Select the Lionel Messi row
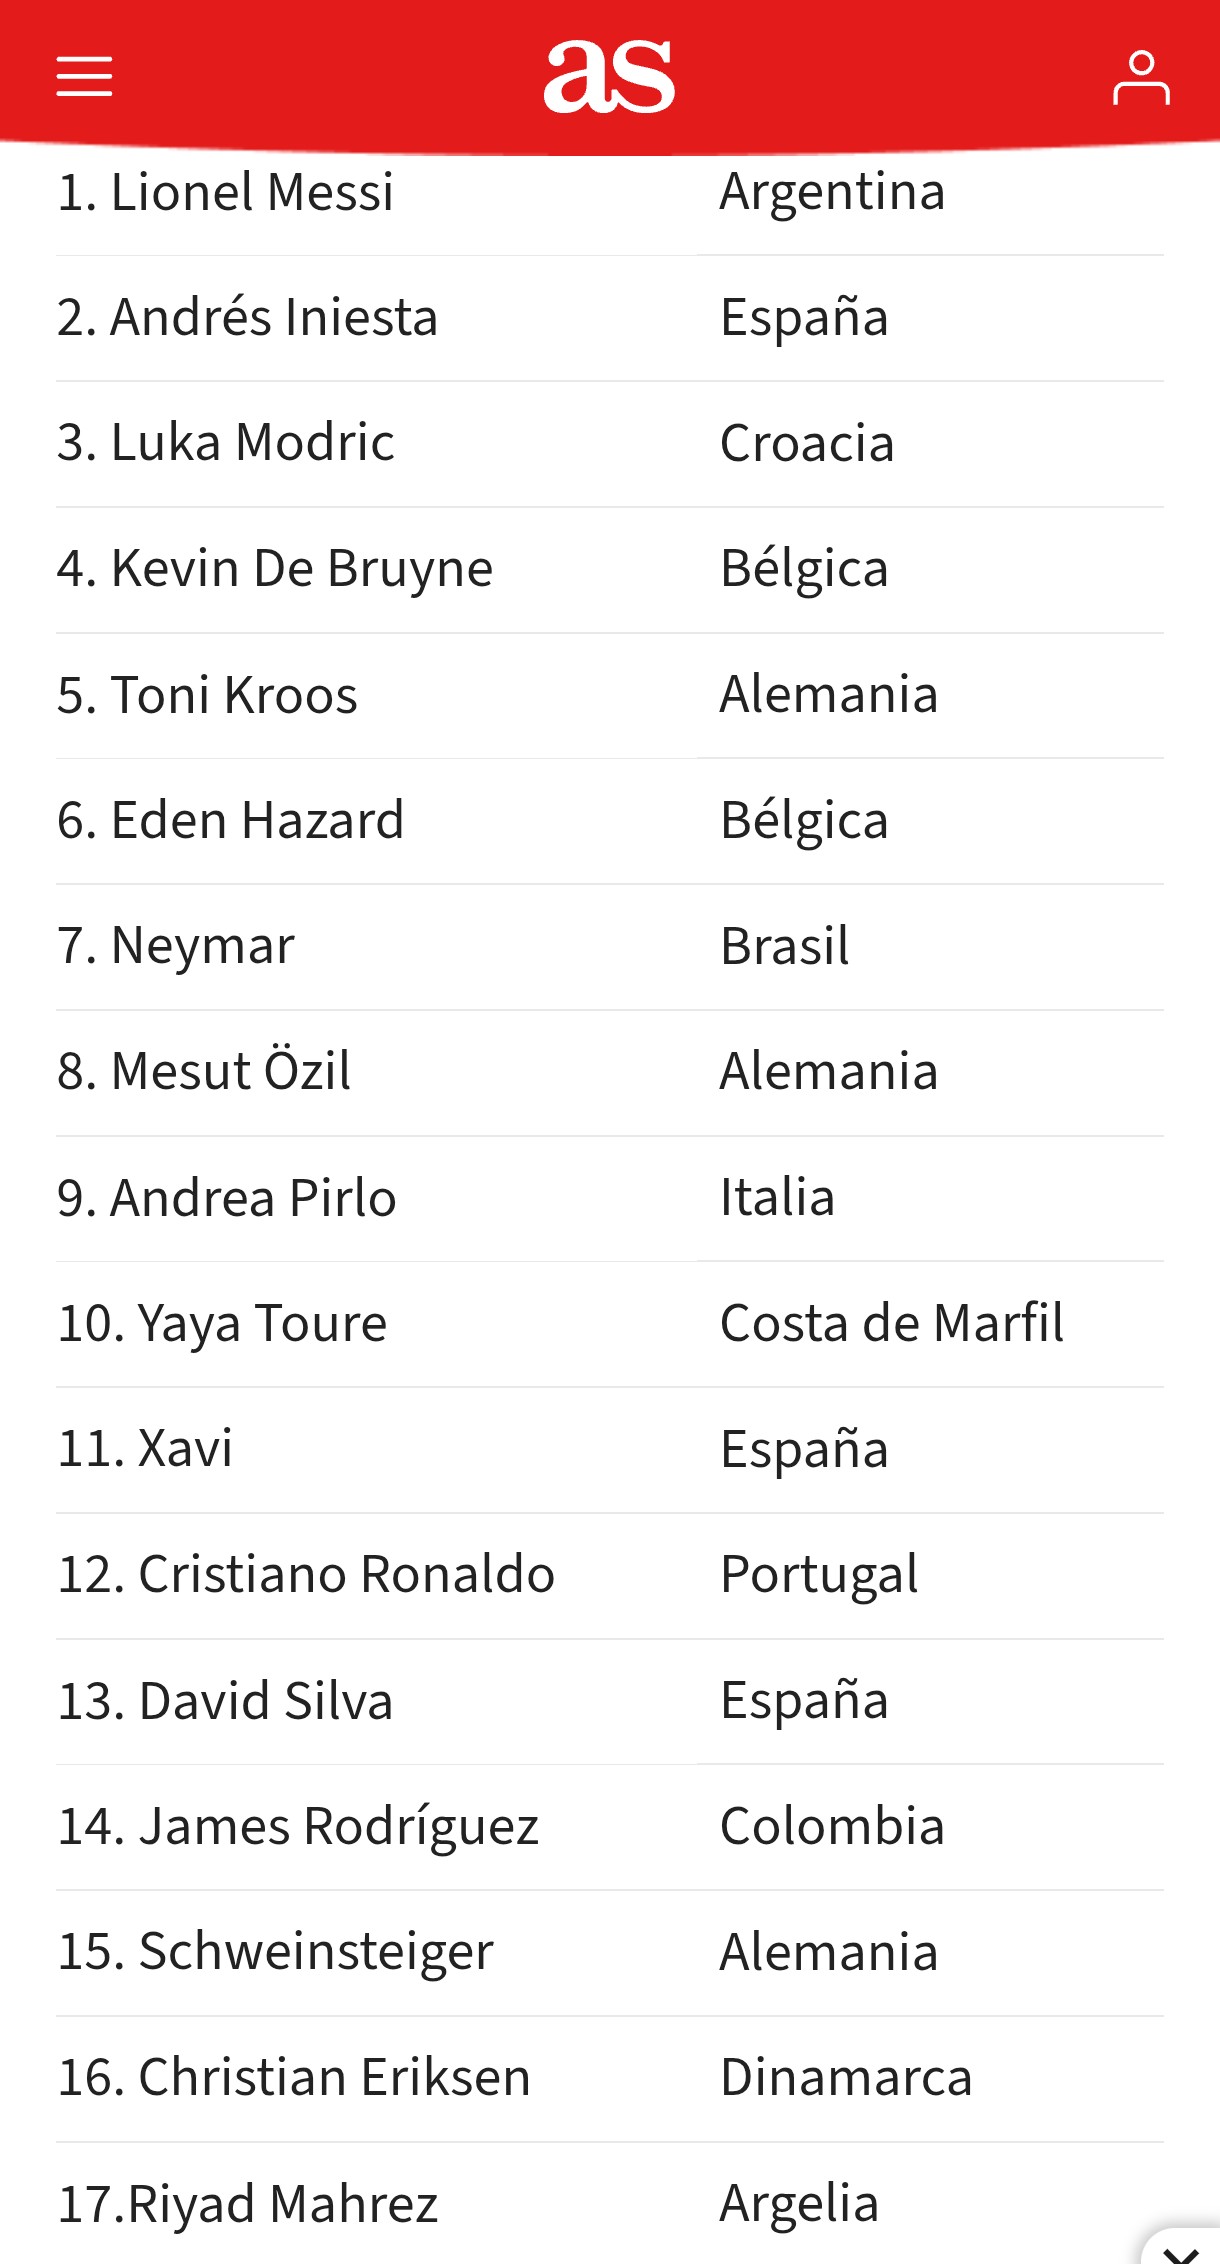The image size is (1220, 2264). coord(610,192)
